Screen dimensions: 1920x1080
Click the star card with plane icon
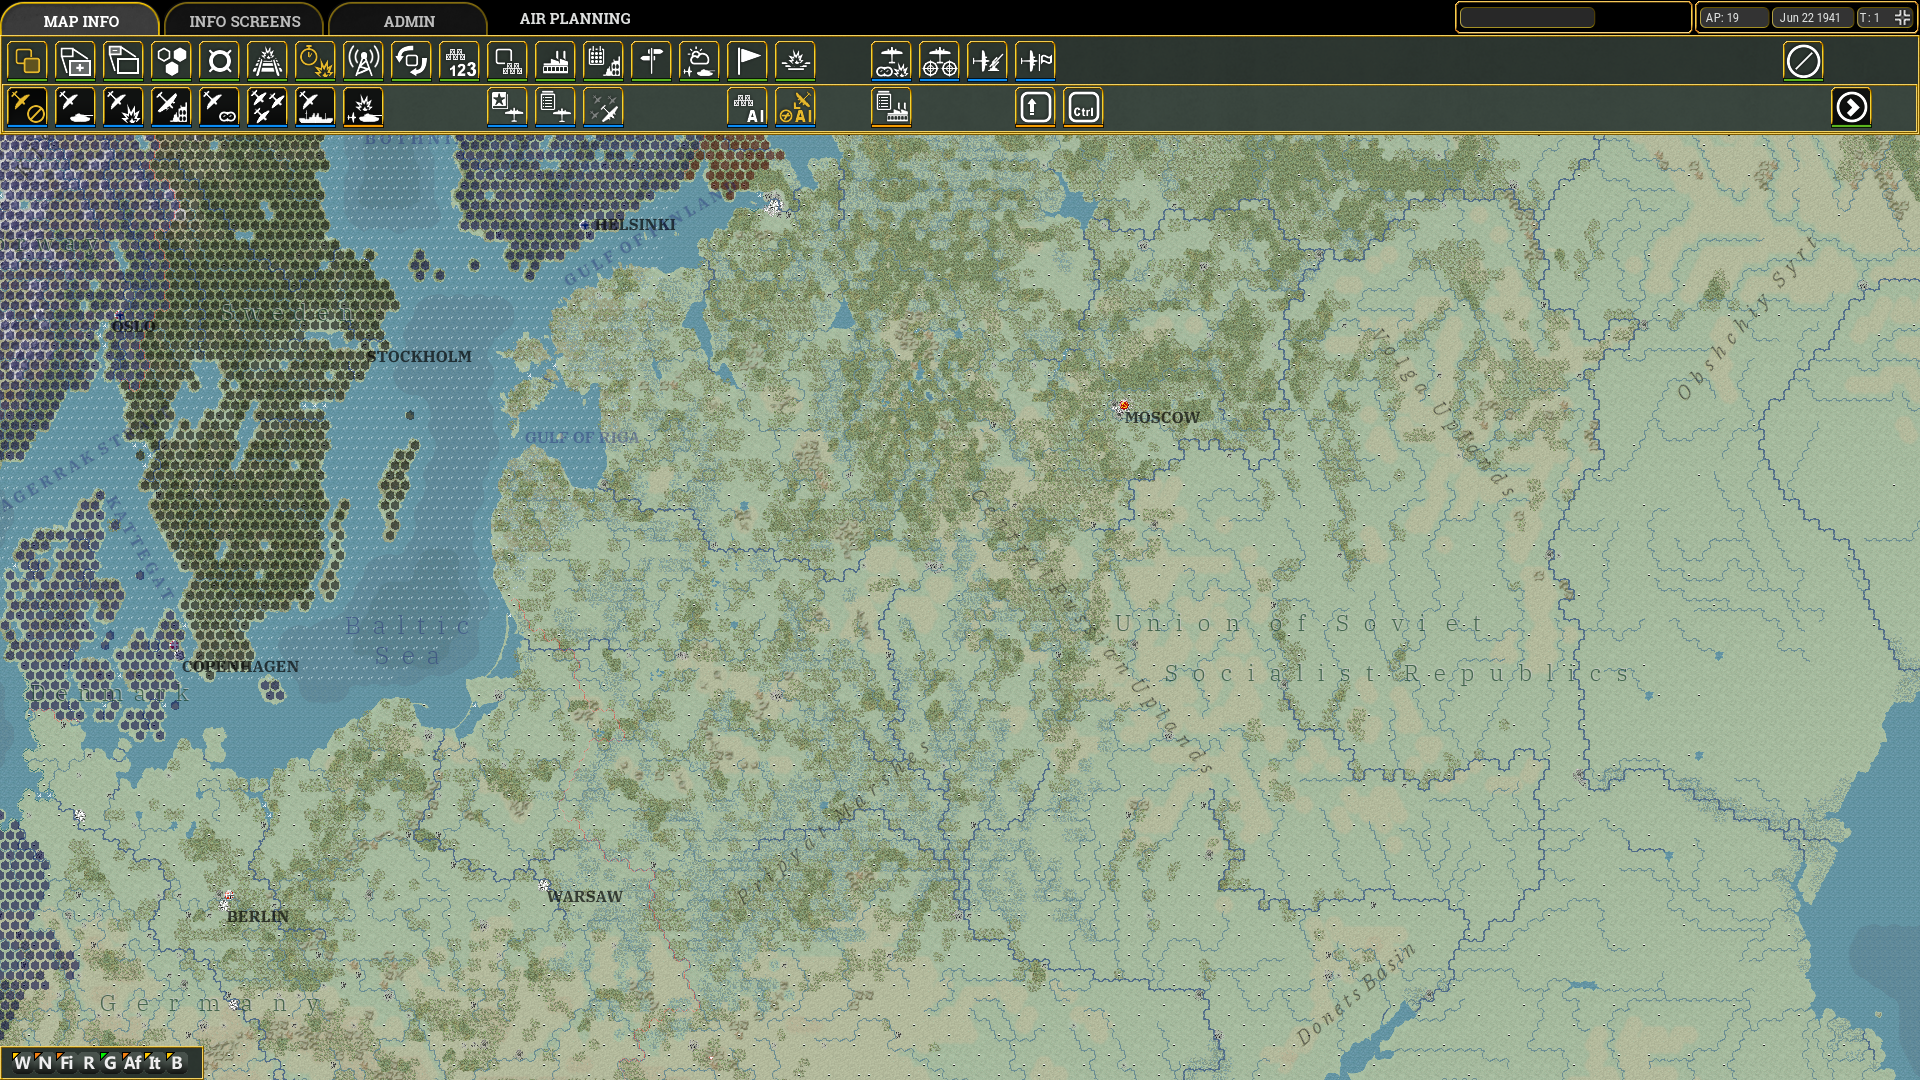(507, 107)
